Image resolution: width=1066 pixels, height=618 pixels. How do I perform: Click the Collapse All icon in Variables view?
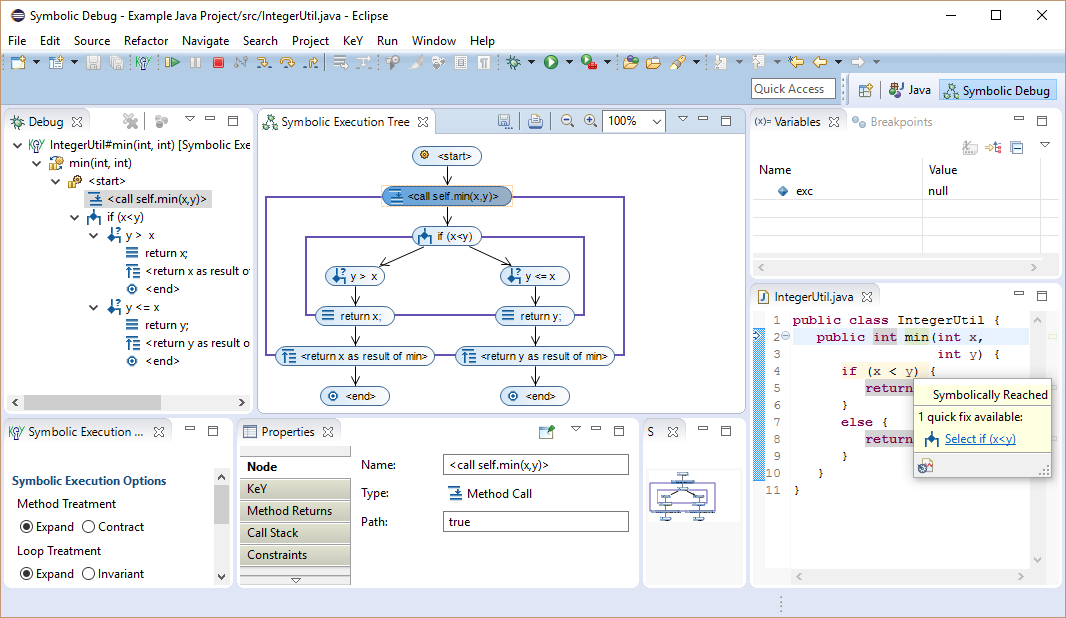click(x=1017, y=148)
